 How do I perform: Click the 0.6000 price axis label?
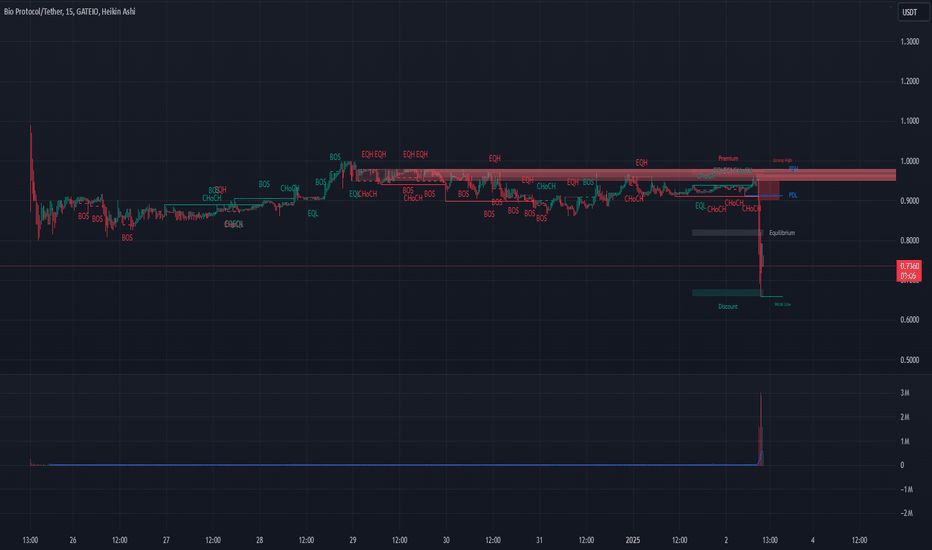tap(909, 320)
